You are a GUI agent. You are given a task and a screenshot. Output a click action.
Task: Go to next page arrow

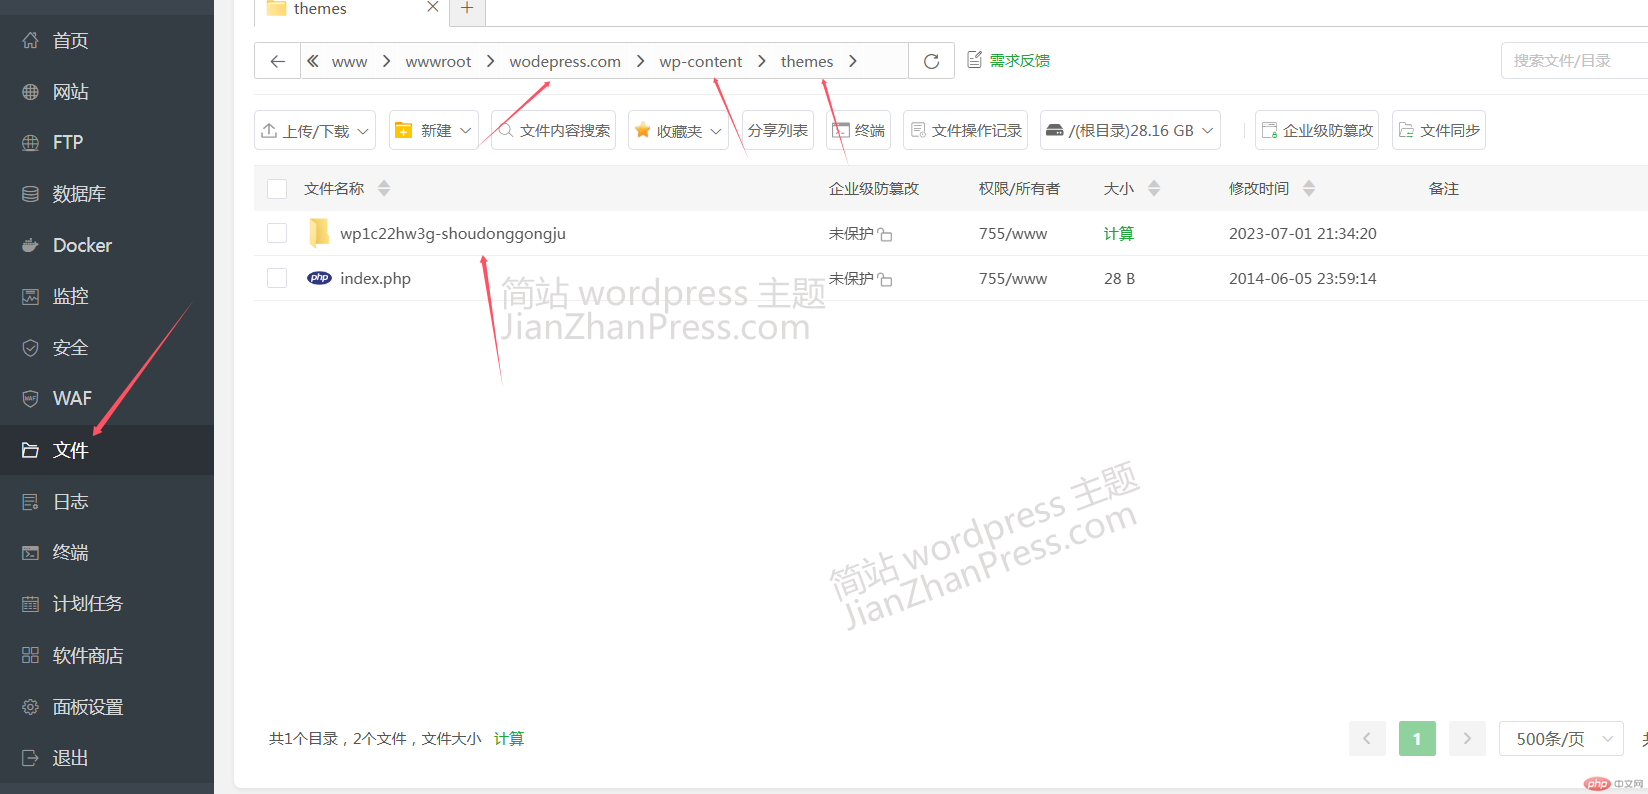1467,739
